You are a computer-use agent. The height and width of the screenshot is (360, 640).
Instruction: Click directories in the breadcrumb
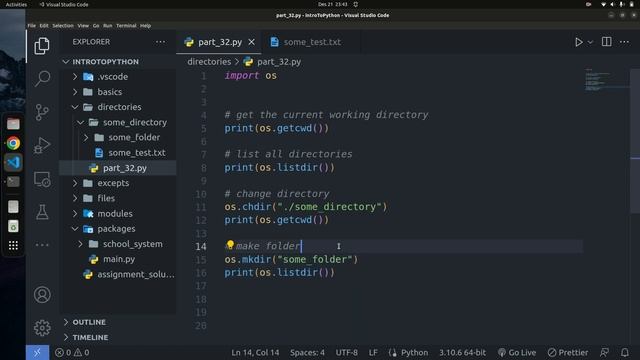[x=209, y=62]
